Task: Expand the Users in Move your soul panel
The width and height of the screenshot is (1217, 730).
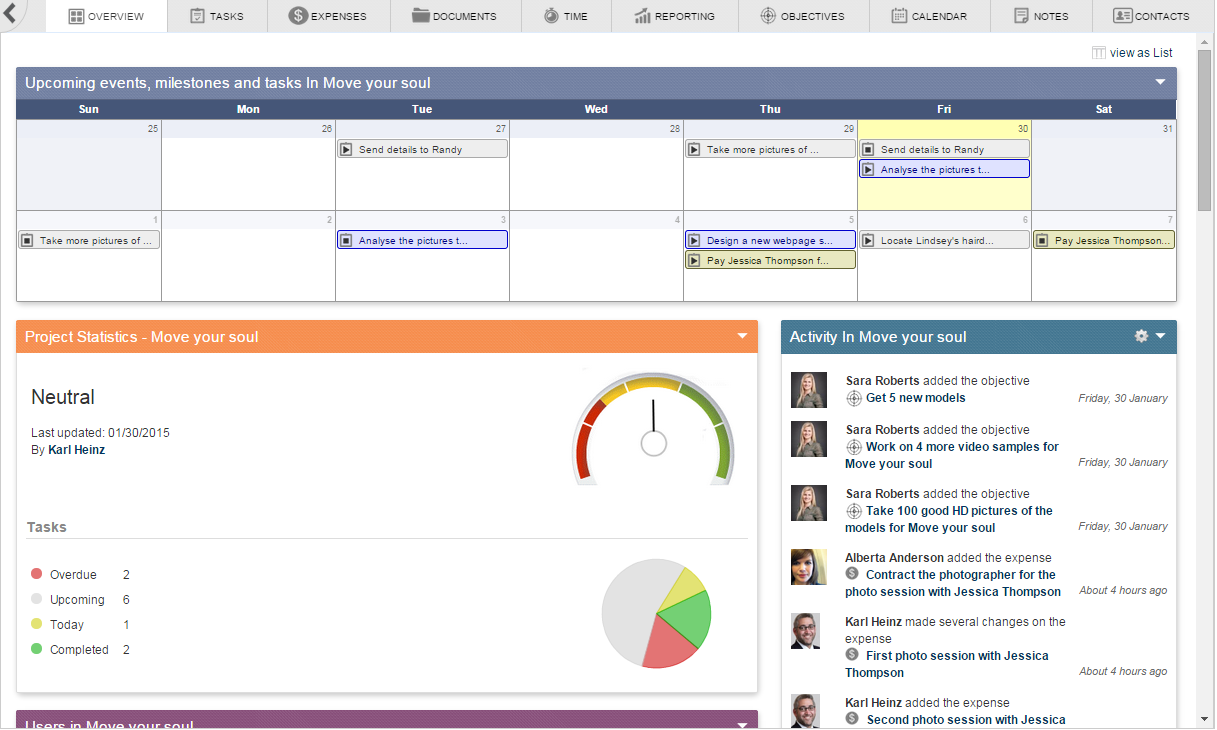Action: [x=742, y=724]
